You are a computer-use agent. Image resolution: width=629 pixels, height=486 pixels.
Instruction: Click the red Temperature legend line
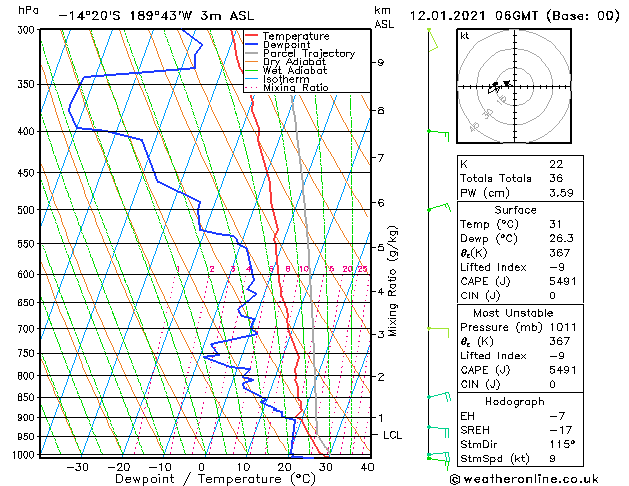point(251,36)
